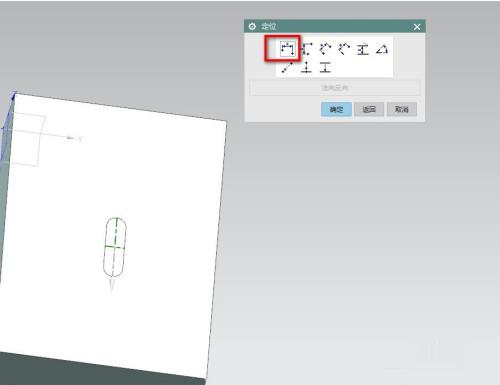This screenshot has height=385, width=500.
Task: Select the Vertical positioning method icon
Action: click(x=306, y=49)
